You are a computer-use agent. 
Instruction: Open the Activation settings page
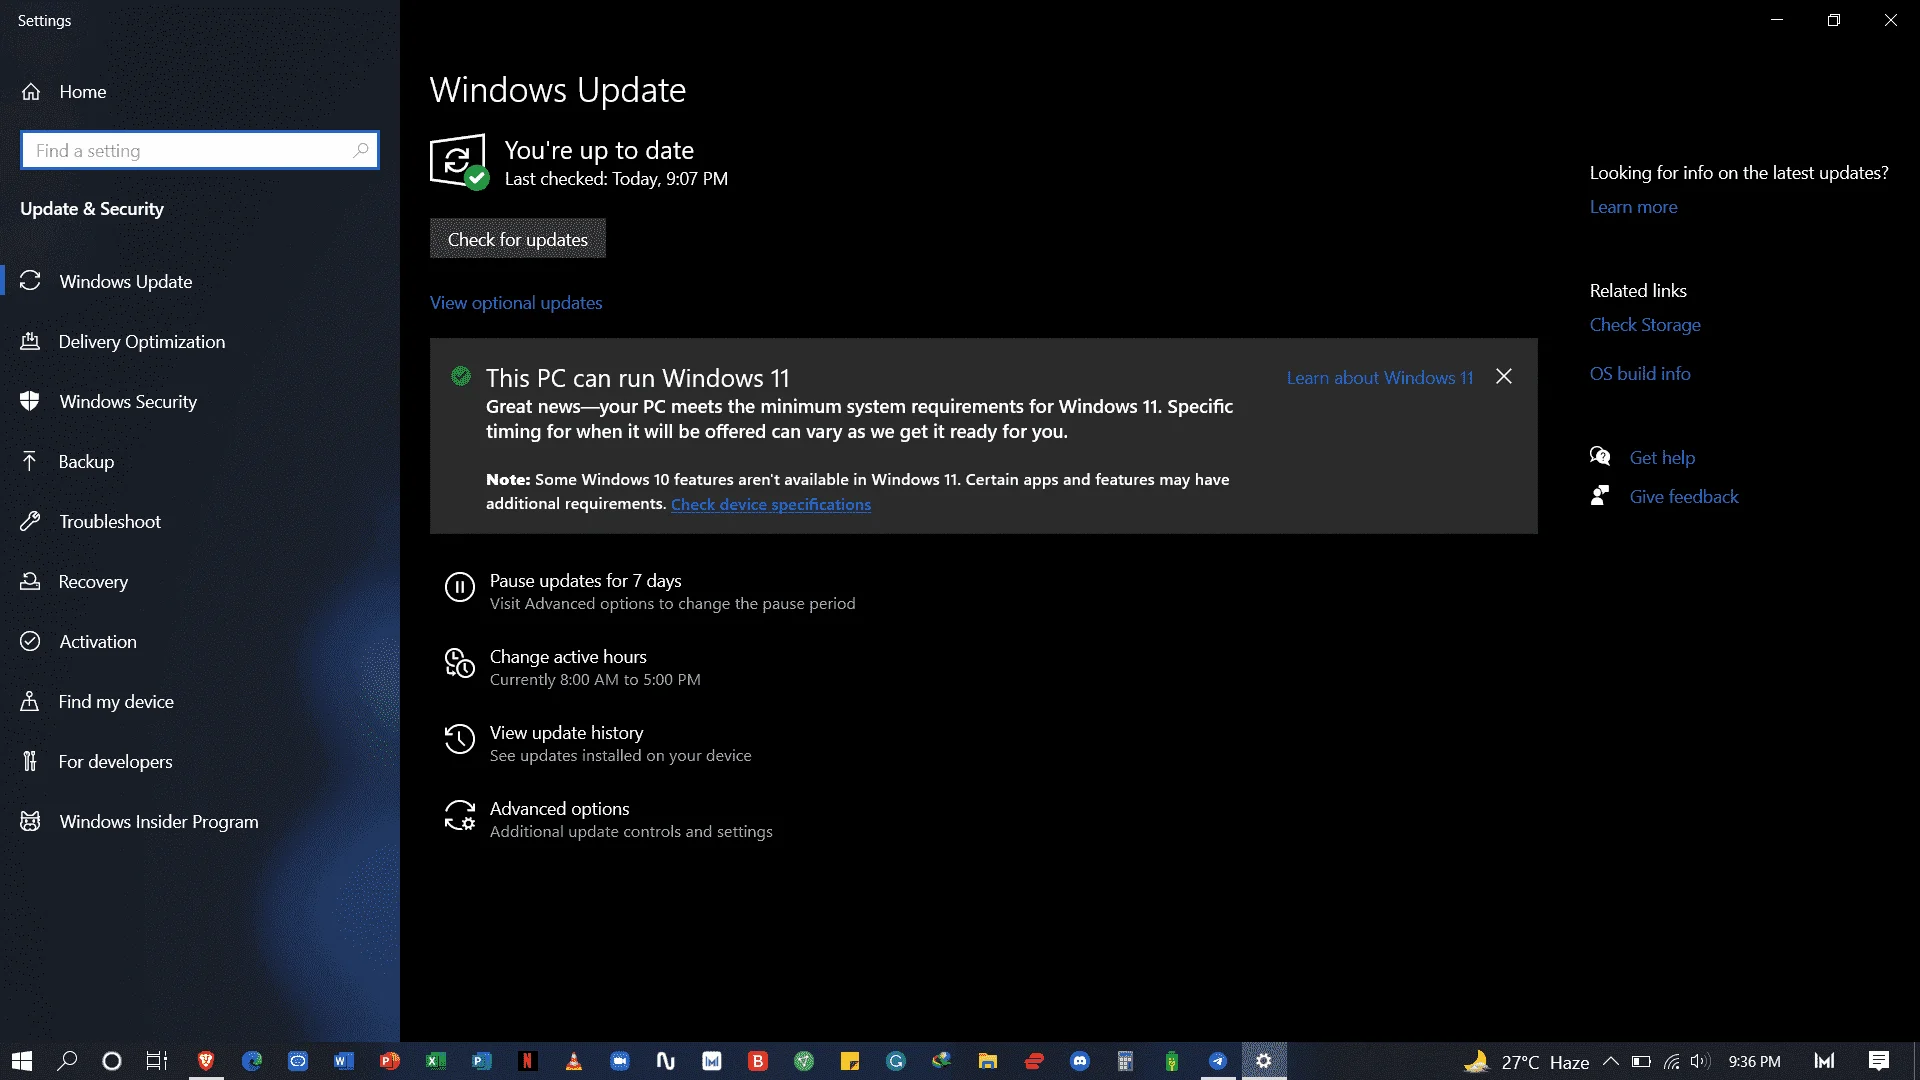click(x=200, y=641)
